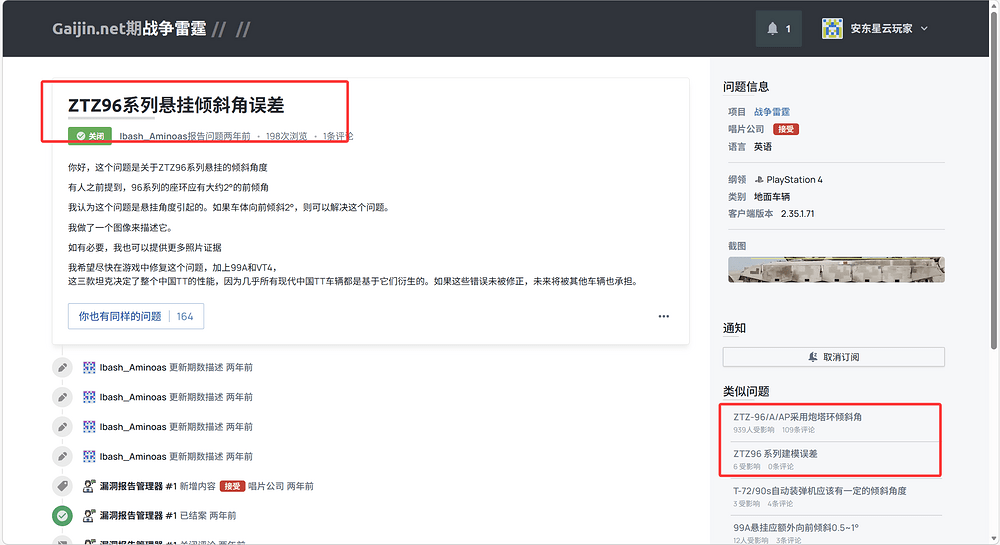
Task: Click the green 关闭 status badge
Action: [x=90, y=136]
